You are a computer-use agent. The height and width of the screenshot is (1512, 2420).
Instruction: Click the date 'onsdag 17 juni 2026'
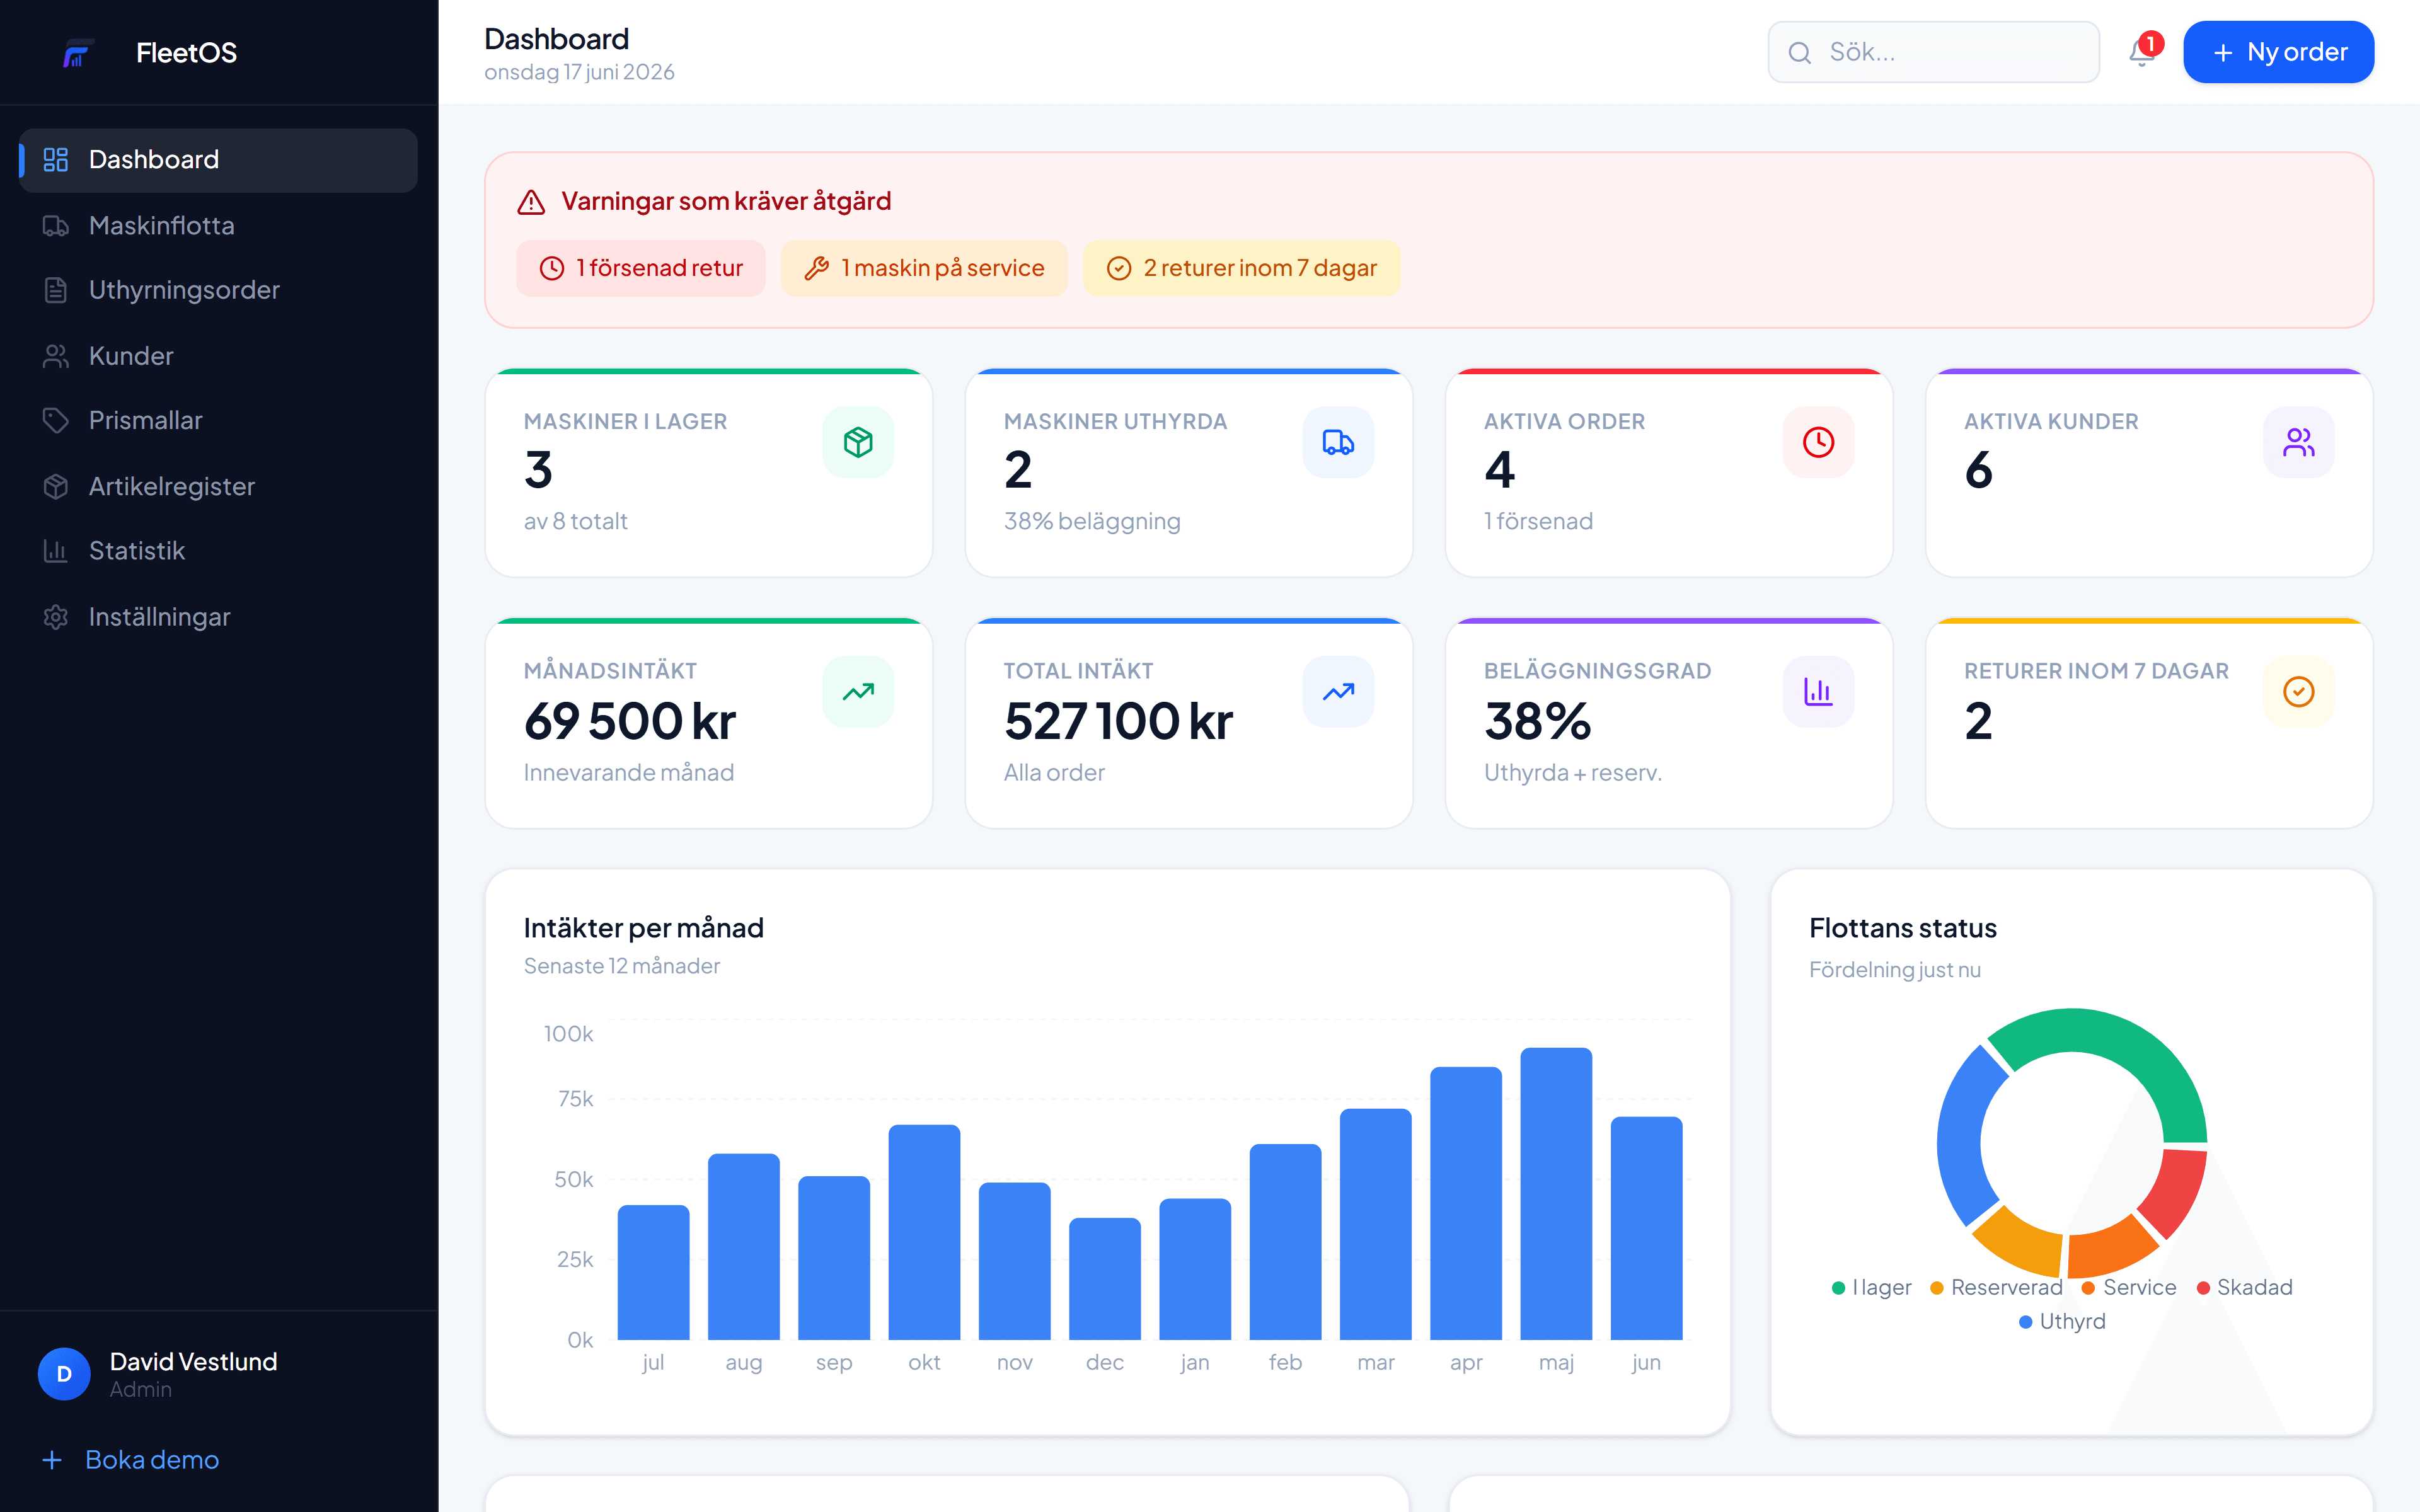pyautogui.click(x=579, y=72)
